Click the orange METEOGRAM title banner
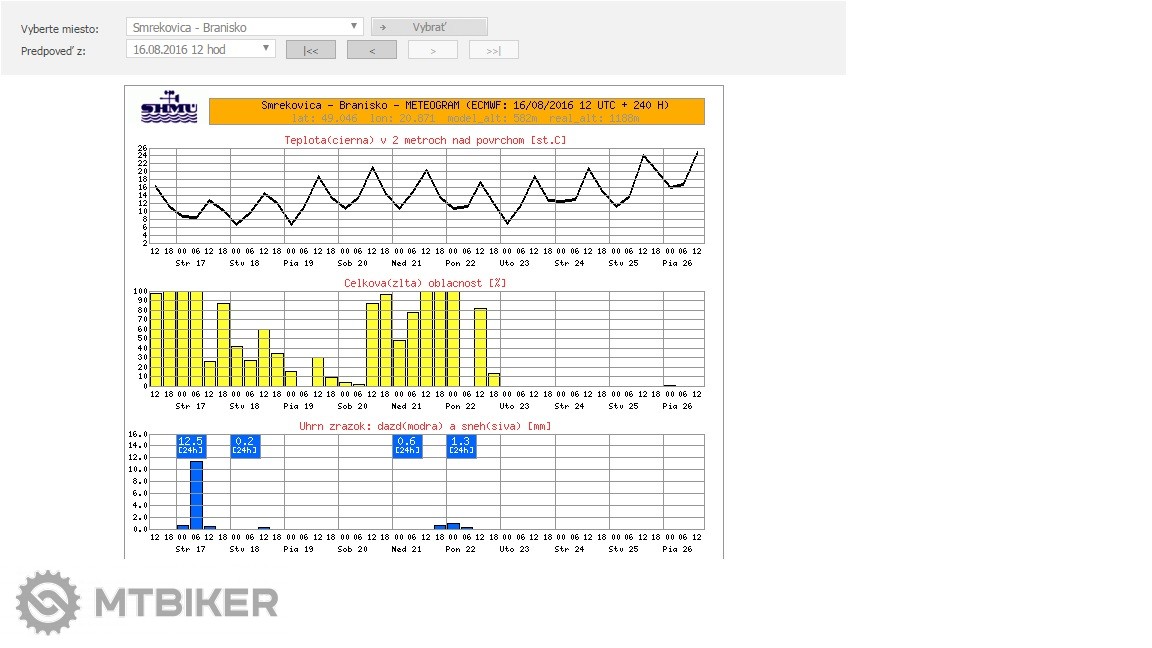This screenshot has height=648, width=1152. click(x=457, y=110)
